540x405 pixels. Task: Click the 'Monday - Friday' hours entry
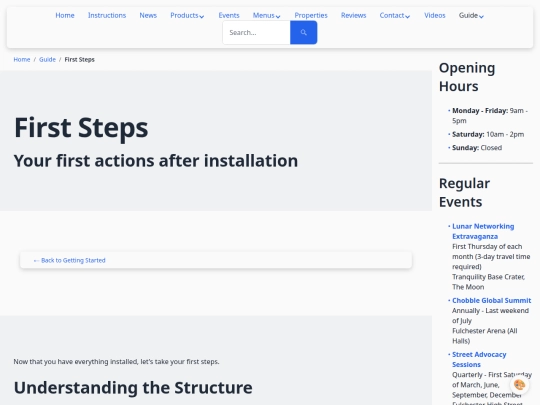click(x=490, y=116)
